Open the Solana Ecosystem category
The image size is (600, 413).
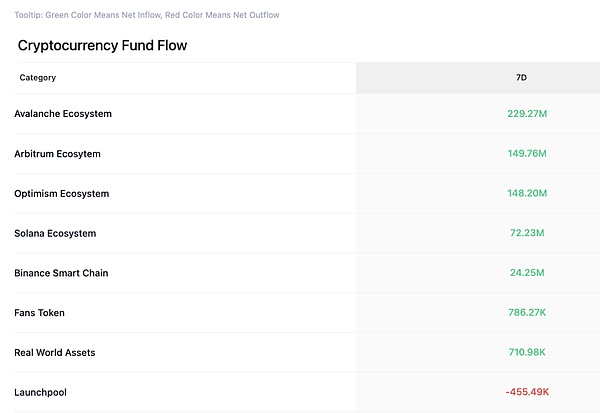55,233
